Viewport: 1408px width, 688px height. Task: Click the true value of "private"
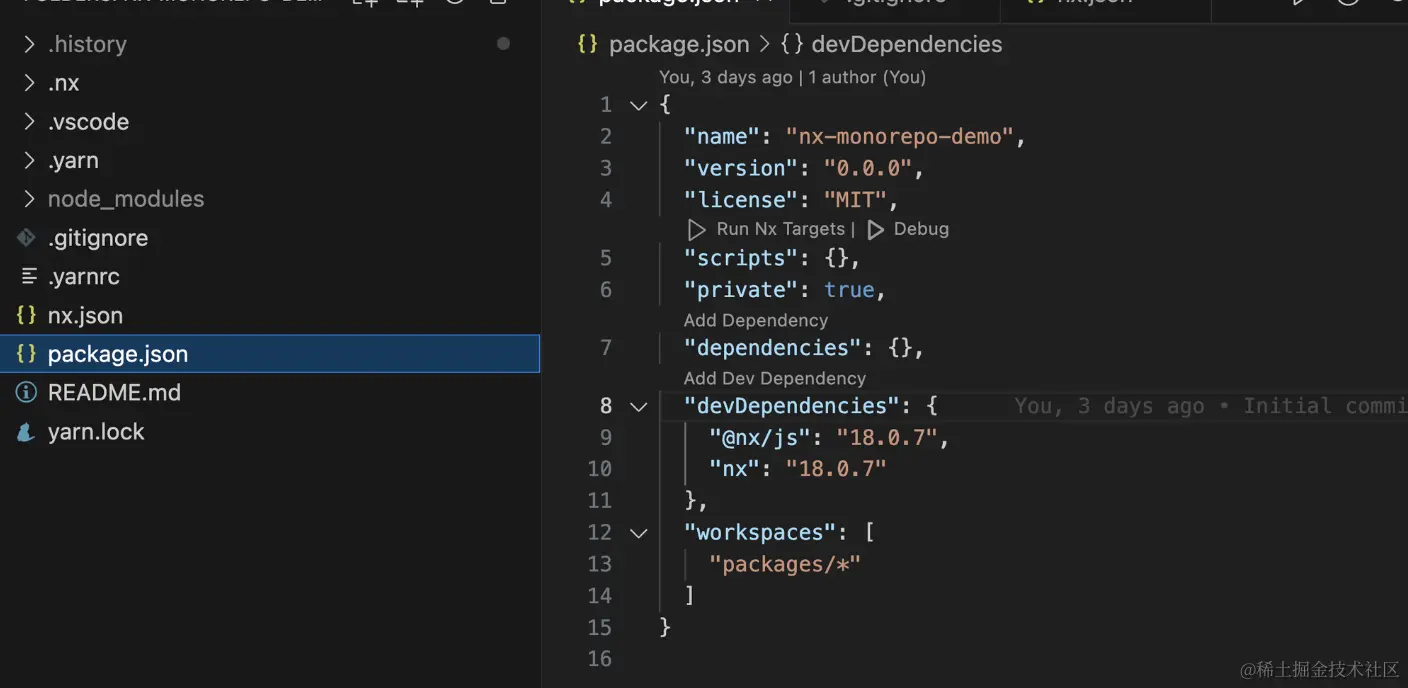[x=849, y=290]
